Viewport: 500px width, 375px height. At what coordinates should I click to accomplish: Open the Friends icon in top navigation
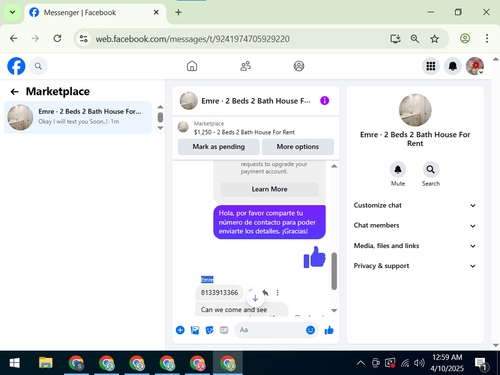245,66
